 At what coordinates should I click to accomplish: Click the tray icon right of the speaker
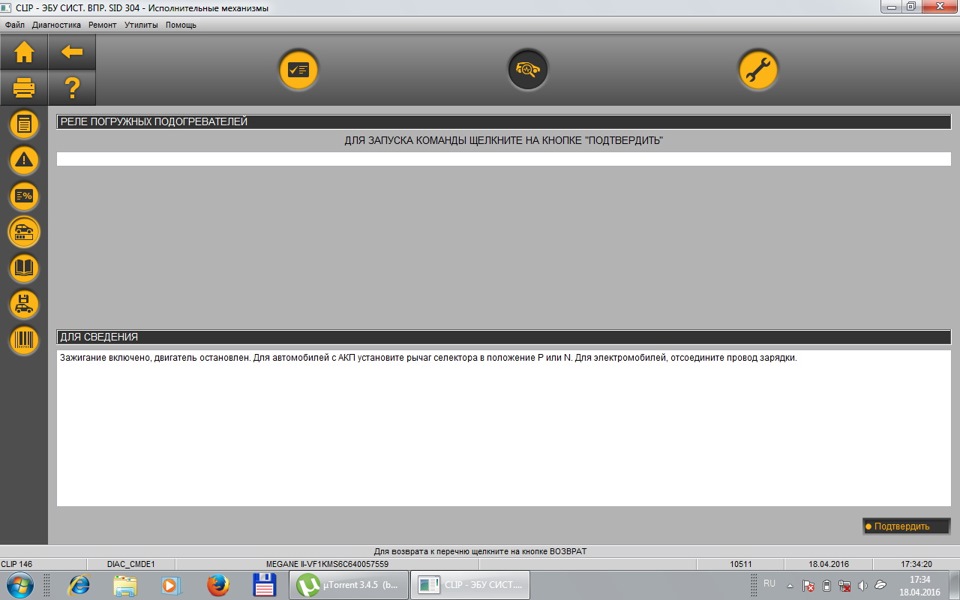tap(880, 586)
